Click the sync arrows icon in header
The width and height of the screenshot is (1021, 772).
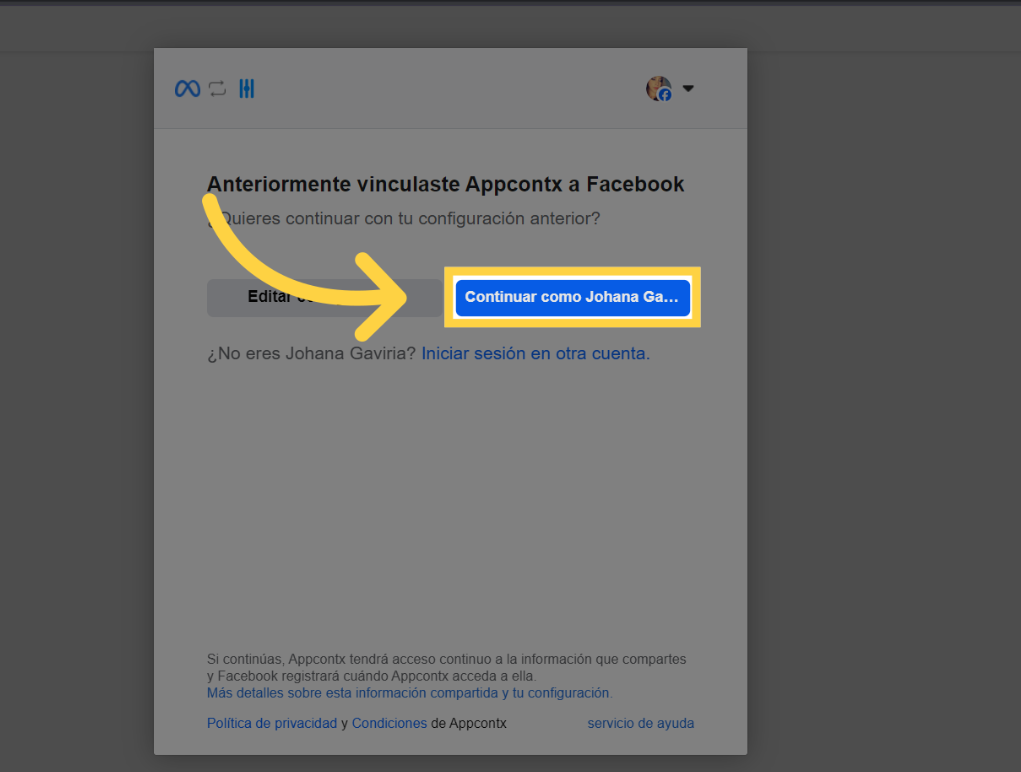pyautogui.click(x=217, y=89)
